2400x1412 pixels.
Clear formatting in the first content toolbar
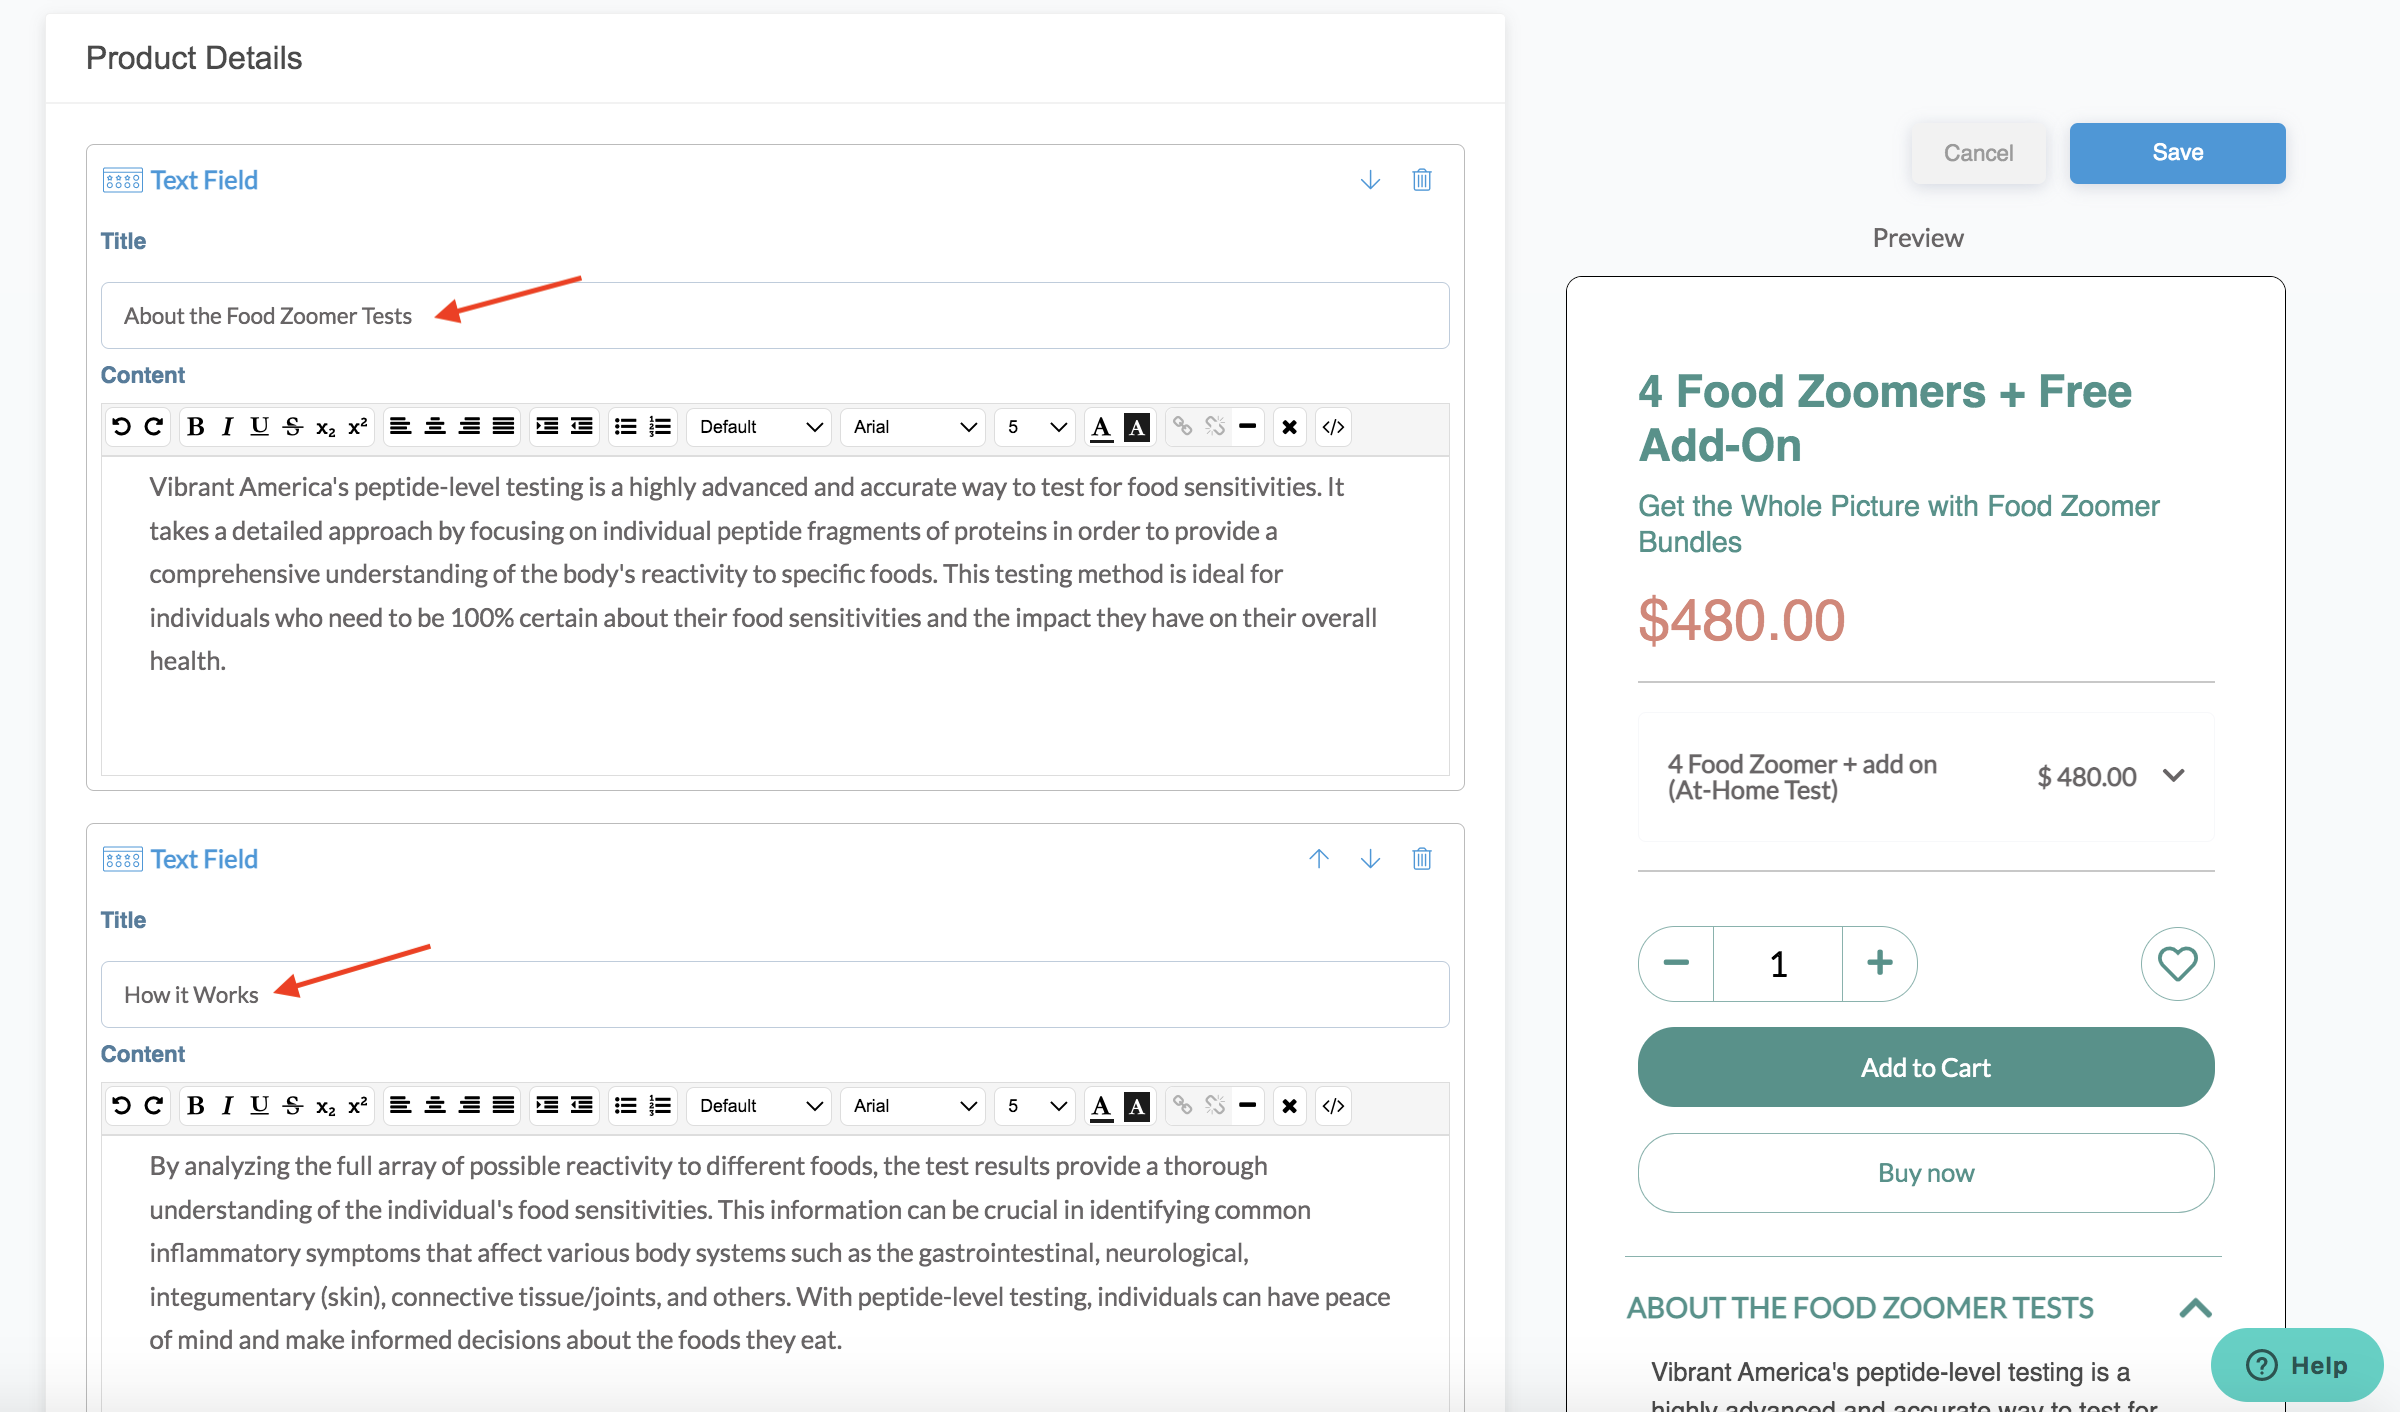(1290, 427)
